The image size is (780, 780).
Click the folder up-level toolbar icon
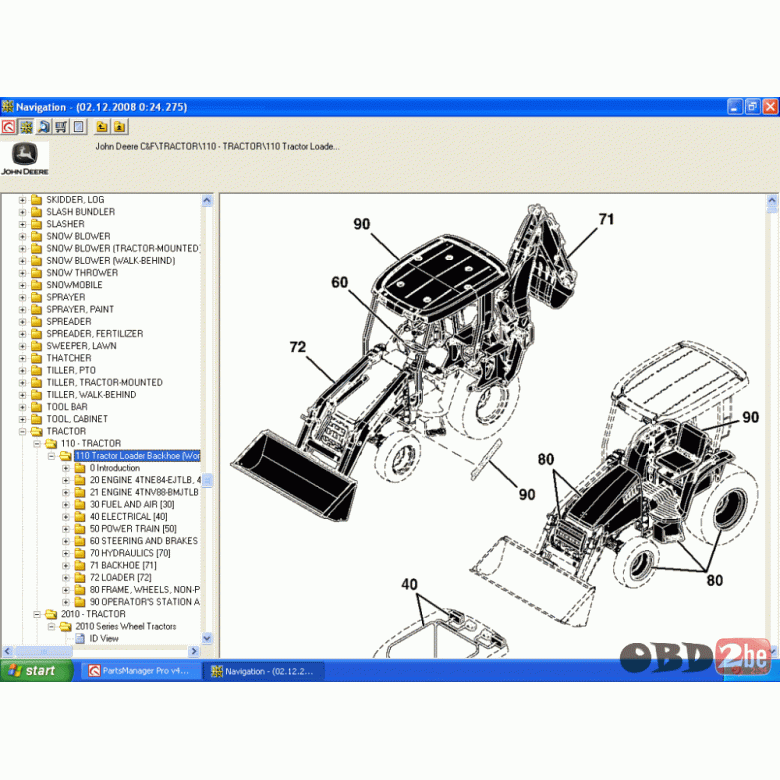tap(102, 127)
